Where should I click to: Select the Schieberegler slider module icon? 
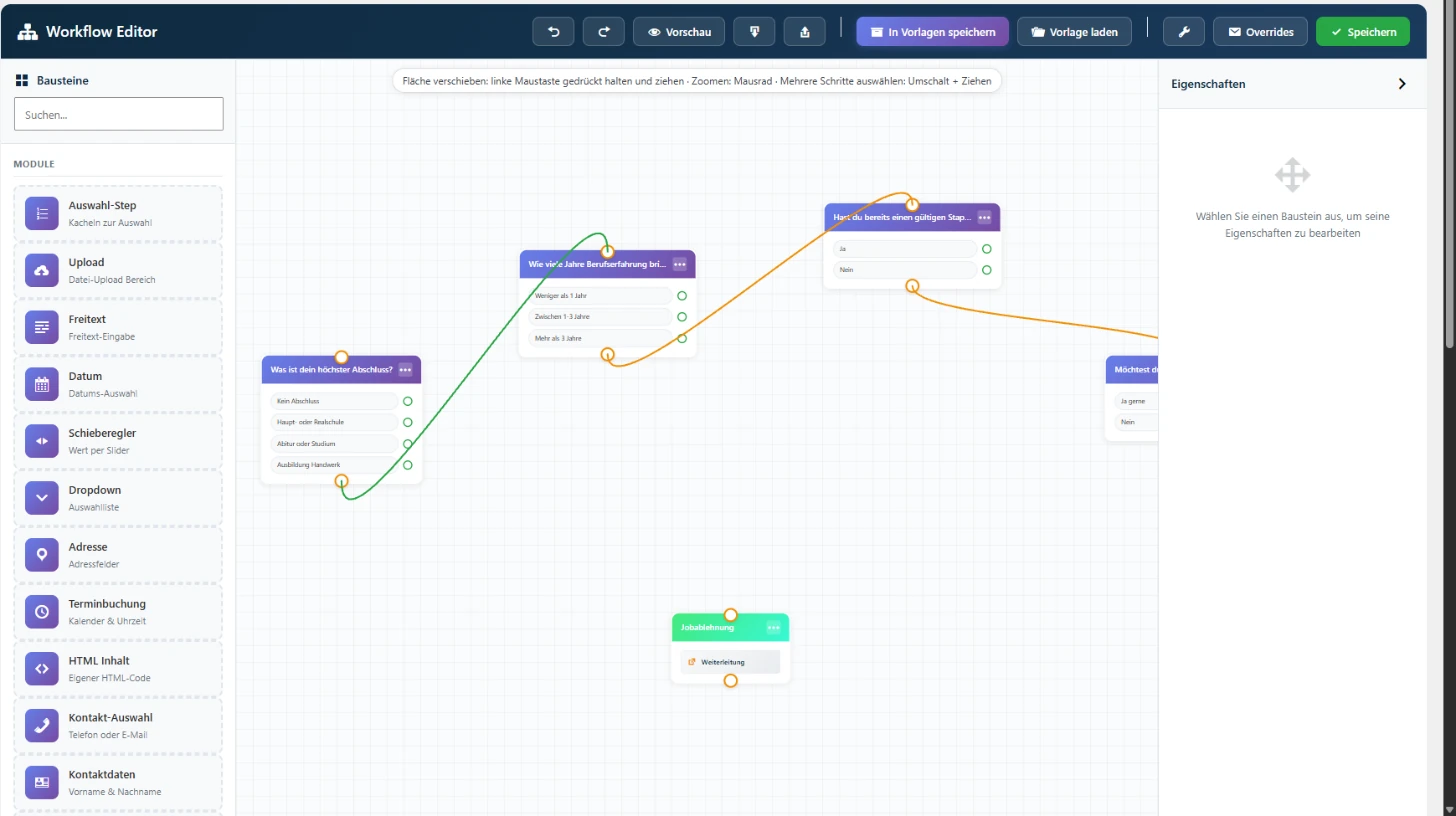click(x=42, y=441)
